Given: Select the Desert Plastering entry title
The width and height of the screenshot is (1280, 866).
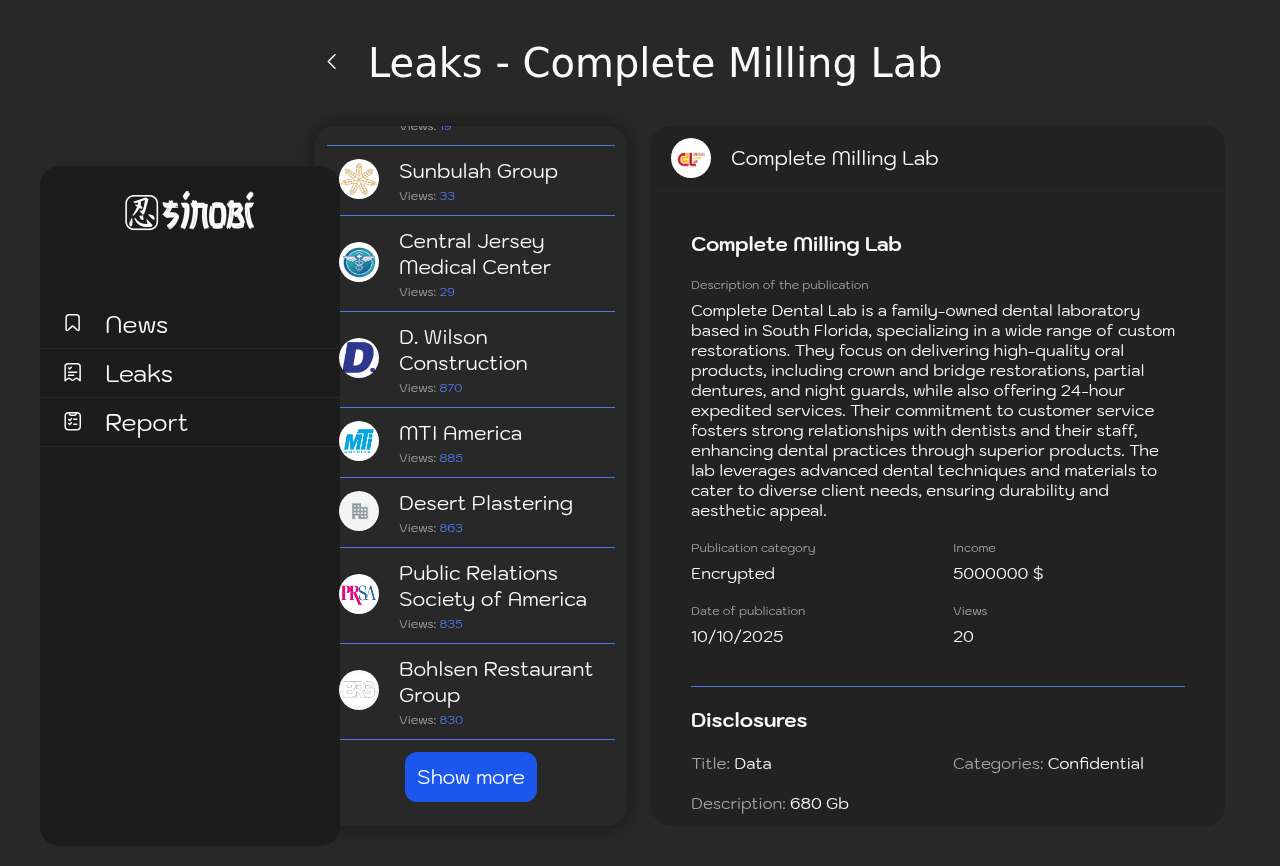Looking at the screenshot, I should pos(486,503).
